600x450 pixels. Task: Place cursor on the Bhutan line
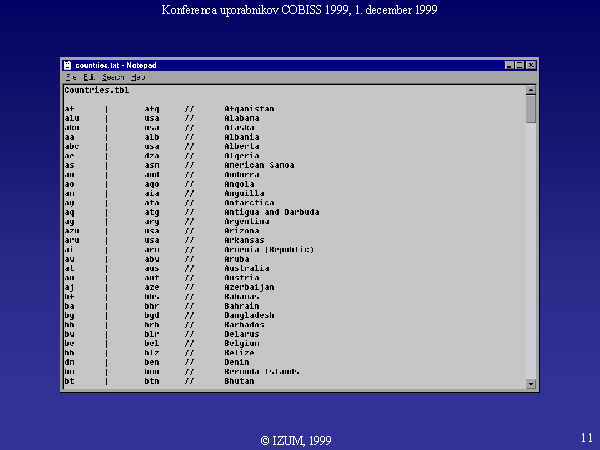point(240,381)
